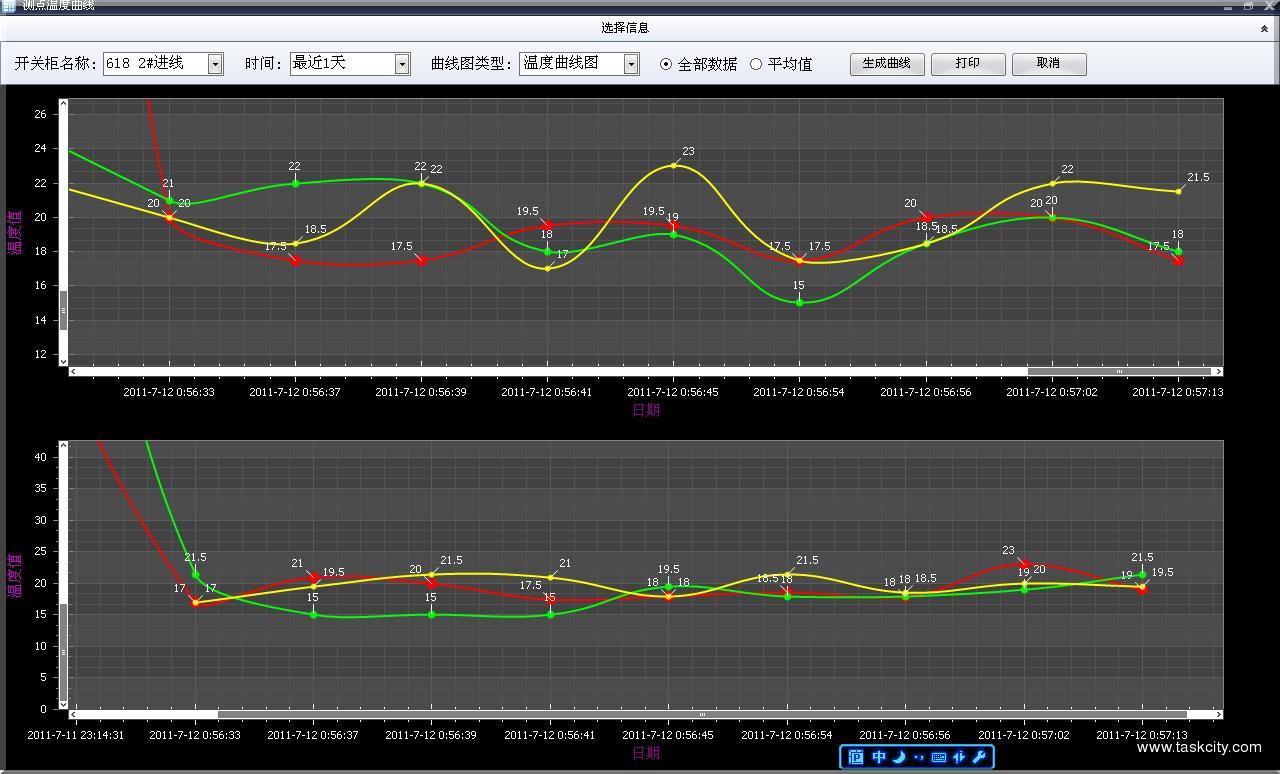Viewport: 1280px width, 774px height.
Task: Click the bottom chart's vertical scrollbar down arrow
Action: [x=63, y=704]
